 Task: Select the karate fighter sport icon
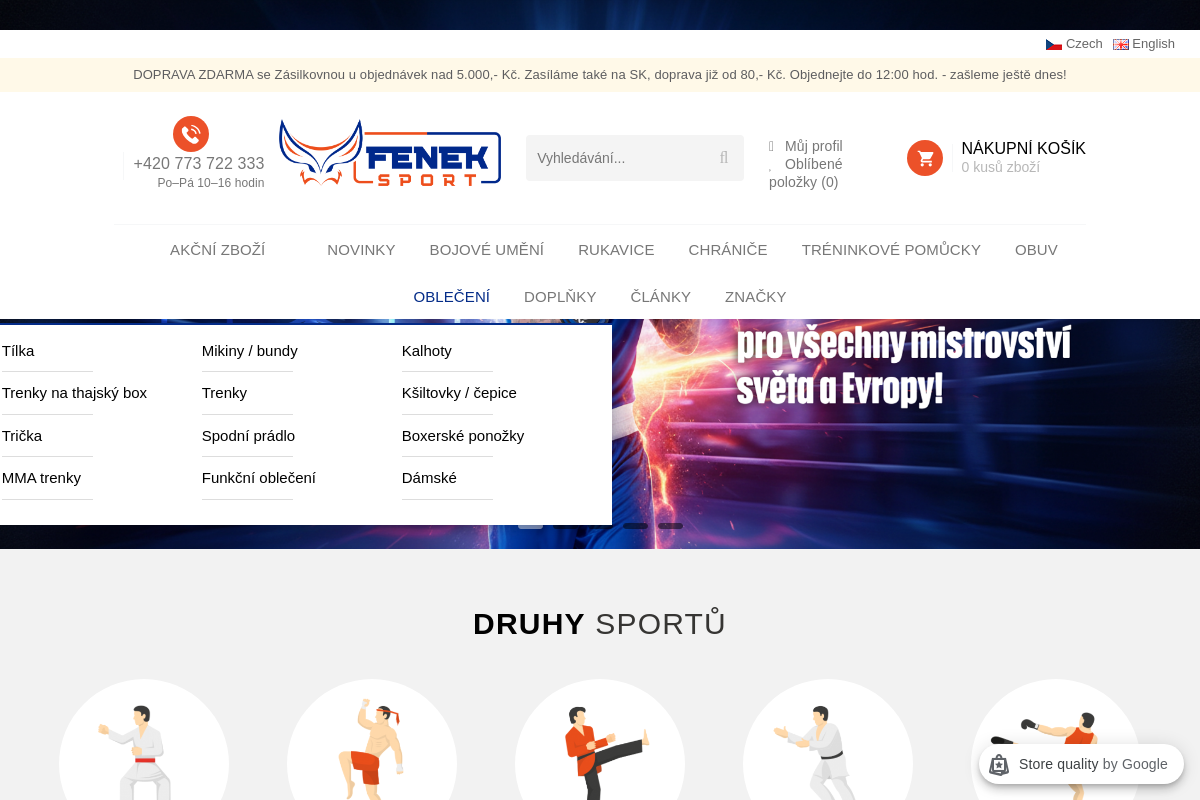click(144, 752)
